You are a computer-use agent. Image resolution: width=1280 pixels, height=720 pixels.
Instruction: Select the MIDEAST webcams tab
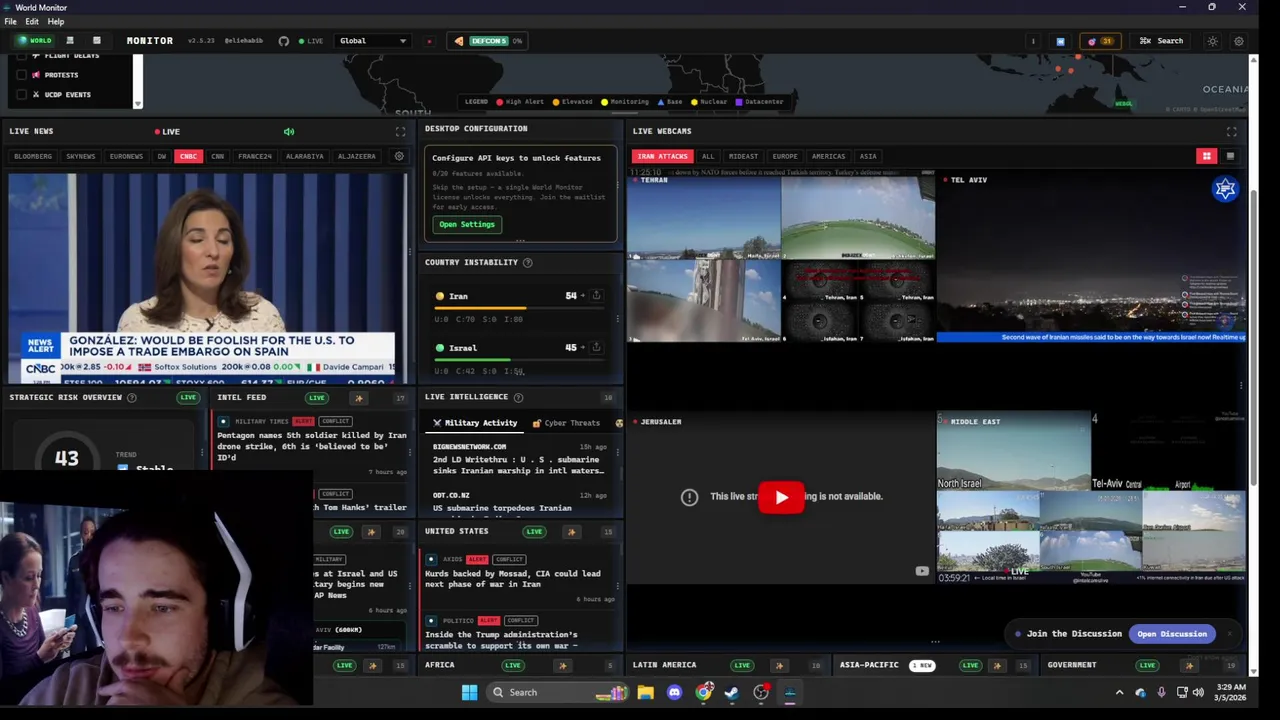tap(743, 156)
